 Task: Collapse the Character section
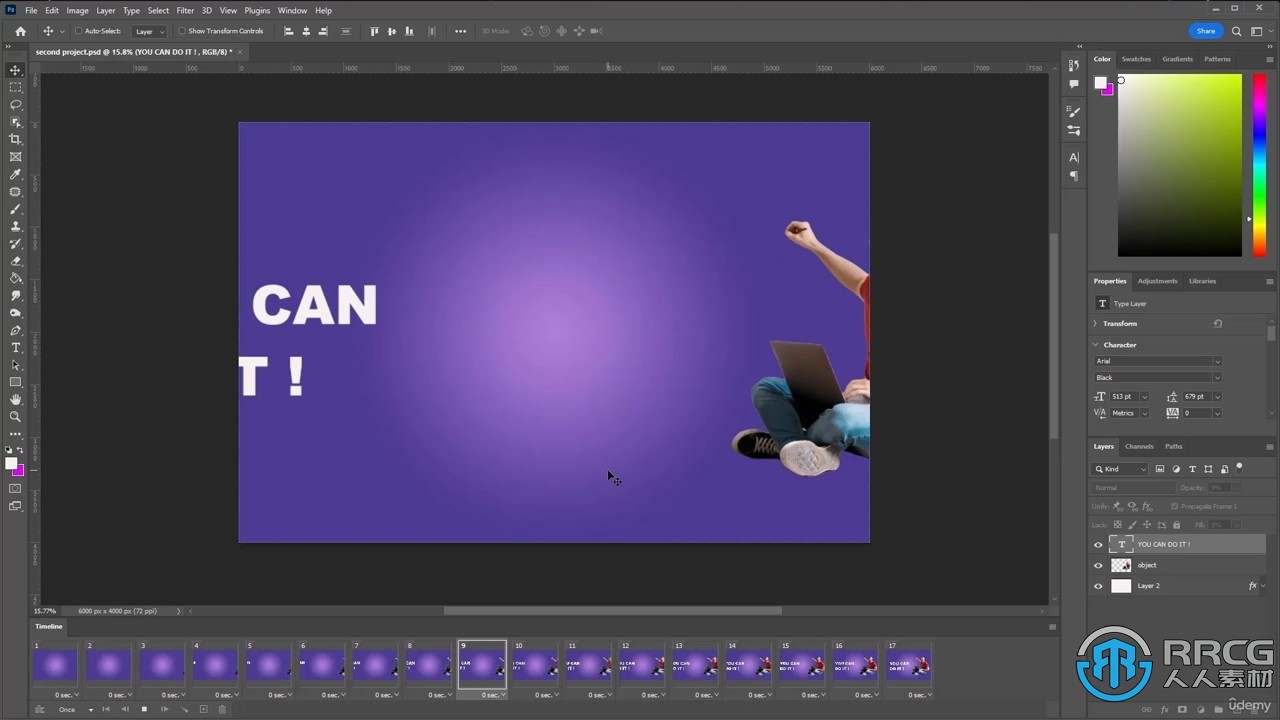tap(1096, 345)
